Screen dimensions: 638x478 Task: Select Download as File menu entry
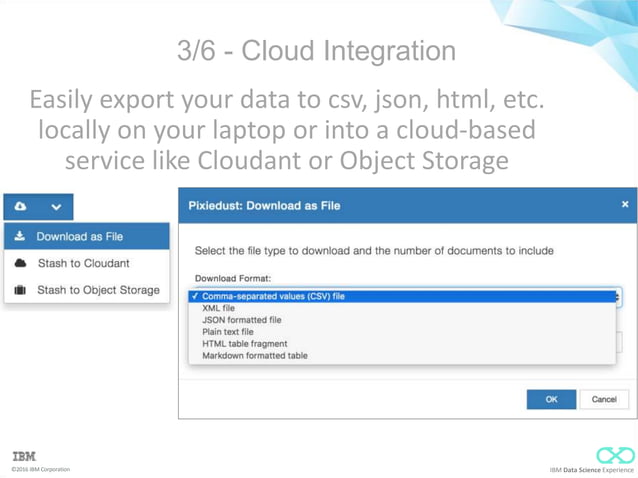[78, 237]
